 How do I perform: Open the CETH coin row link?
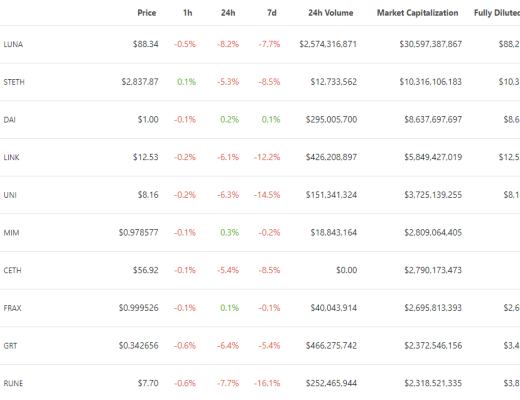[12, 270]
